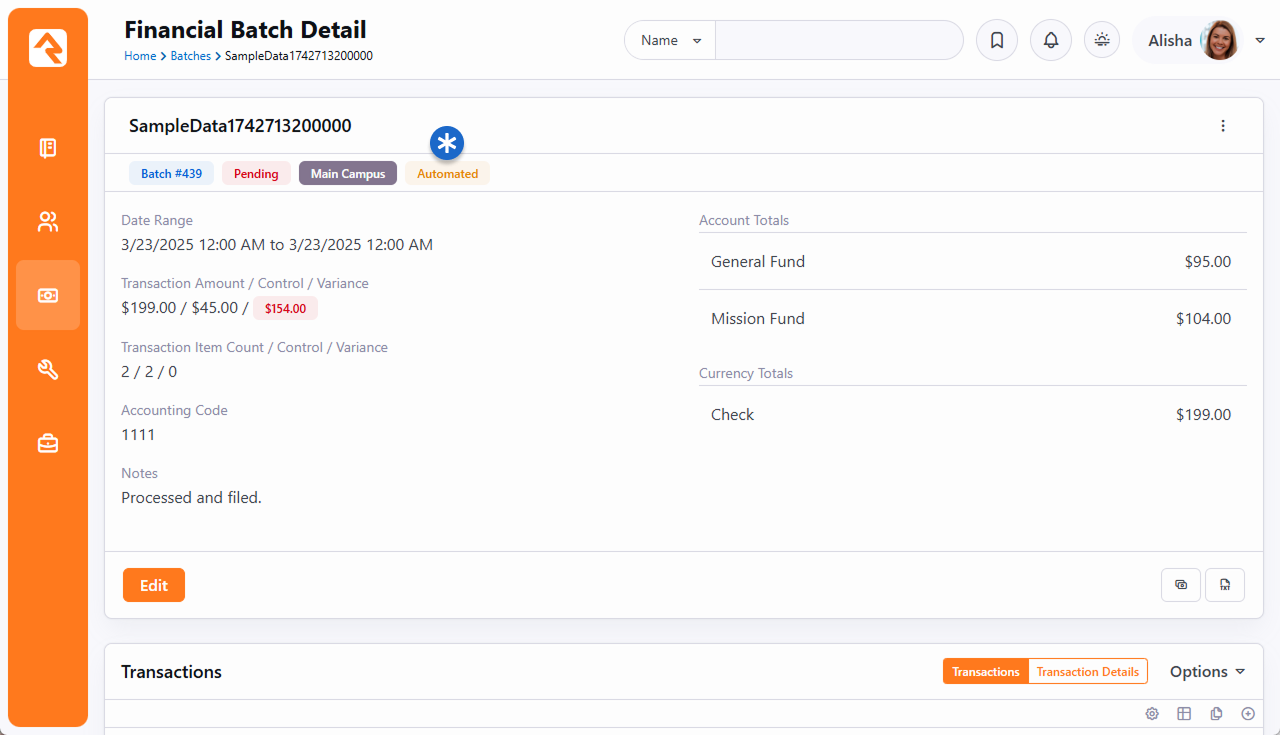Open the briefcase Admin section in sidebar
The width and height of the screenshot is (1280, 735).
[x=48, y=444]
